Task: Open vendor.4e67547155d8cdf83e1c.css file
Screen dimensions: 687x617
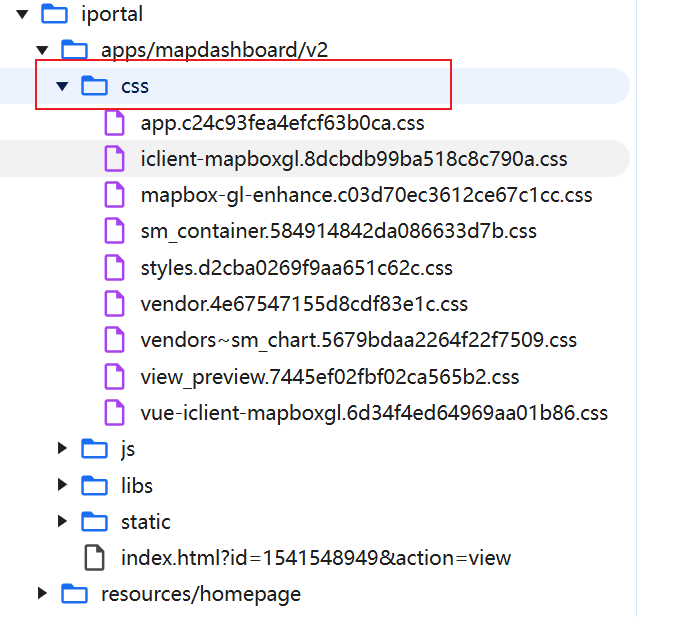Action: (x=304, y=304)
